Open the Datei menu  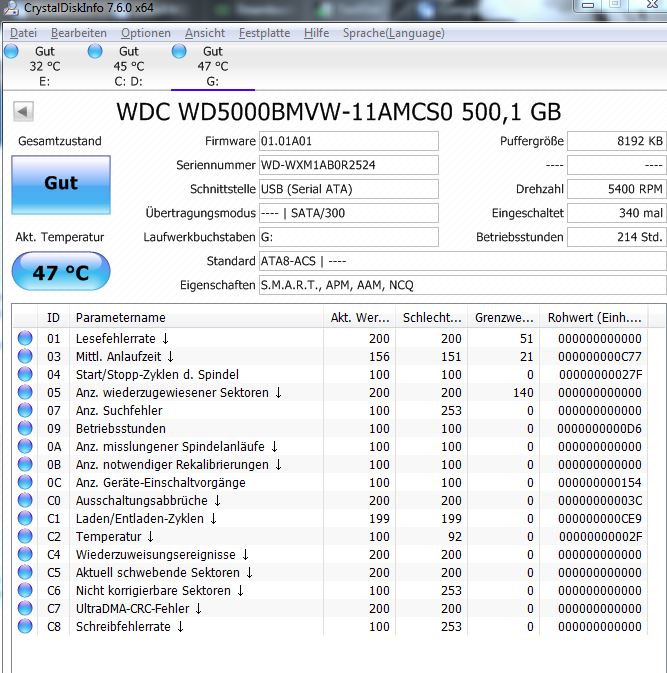[x=23, y=33]
